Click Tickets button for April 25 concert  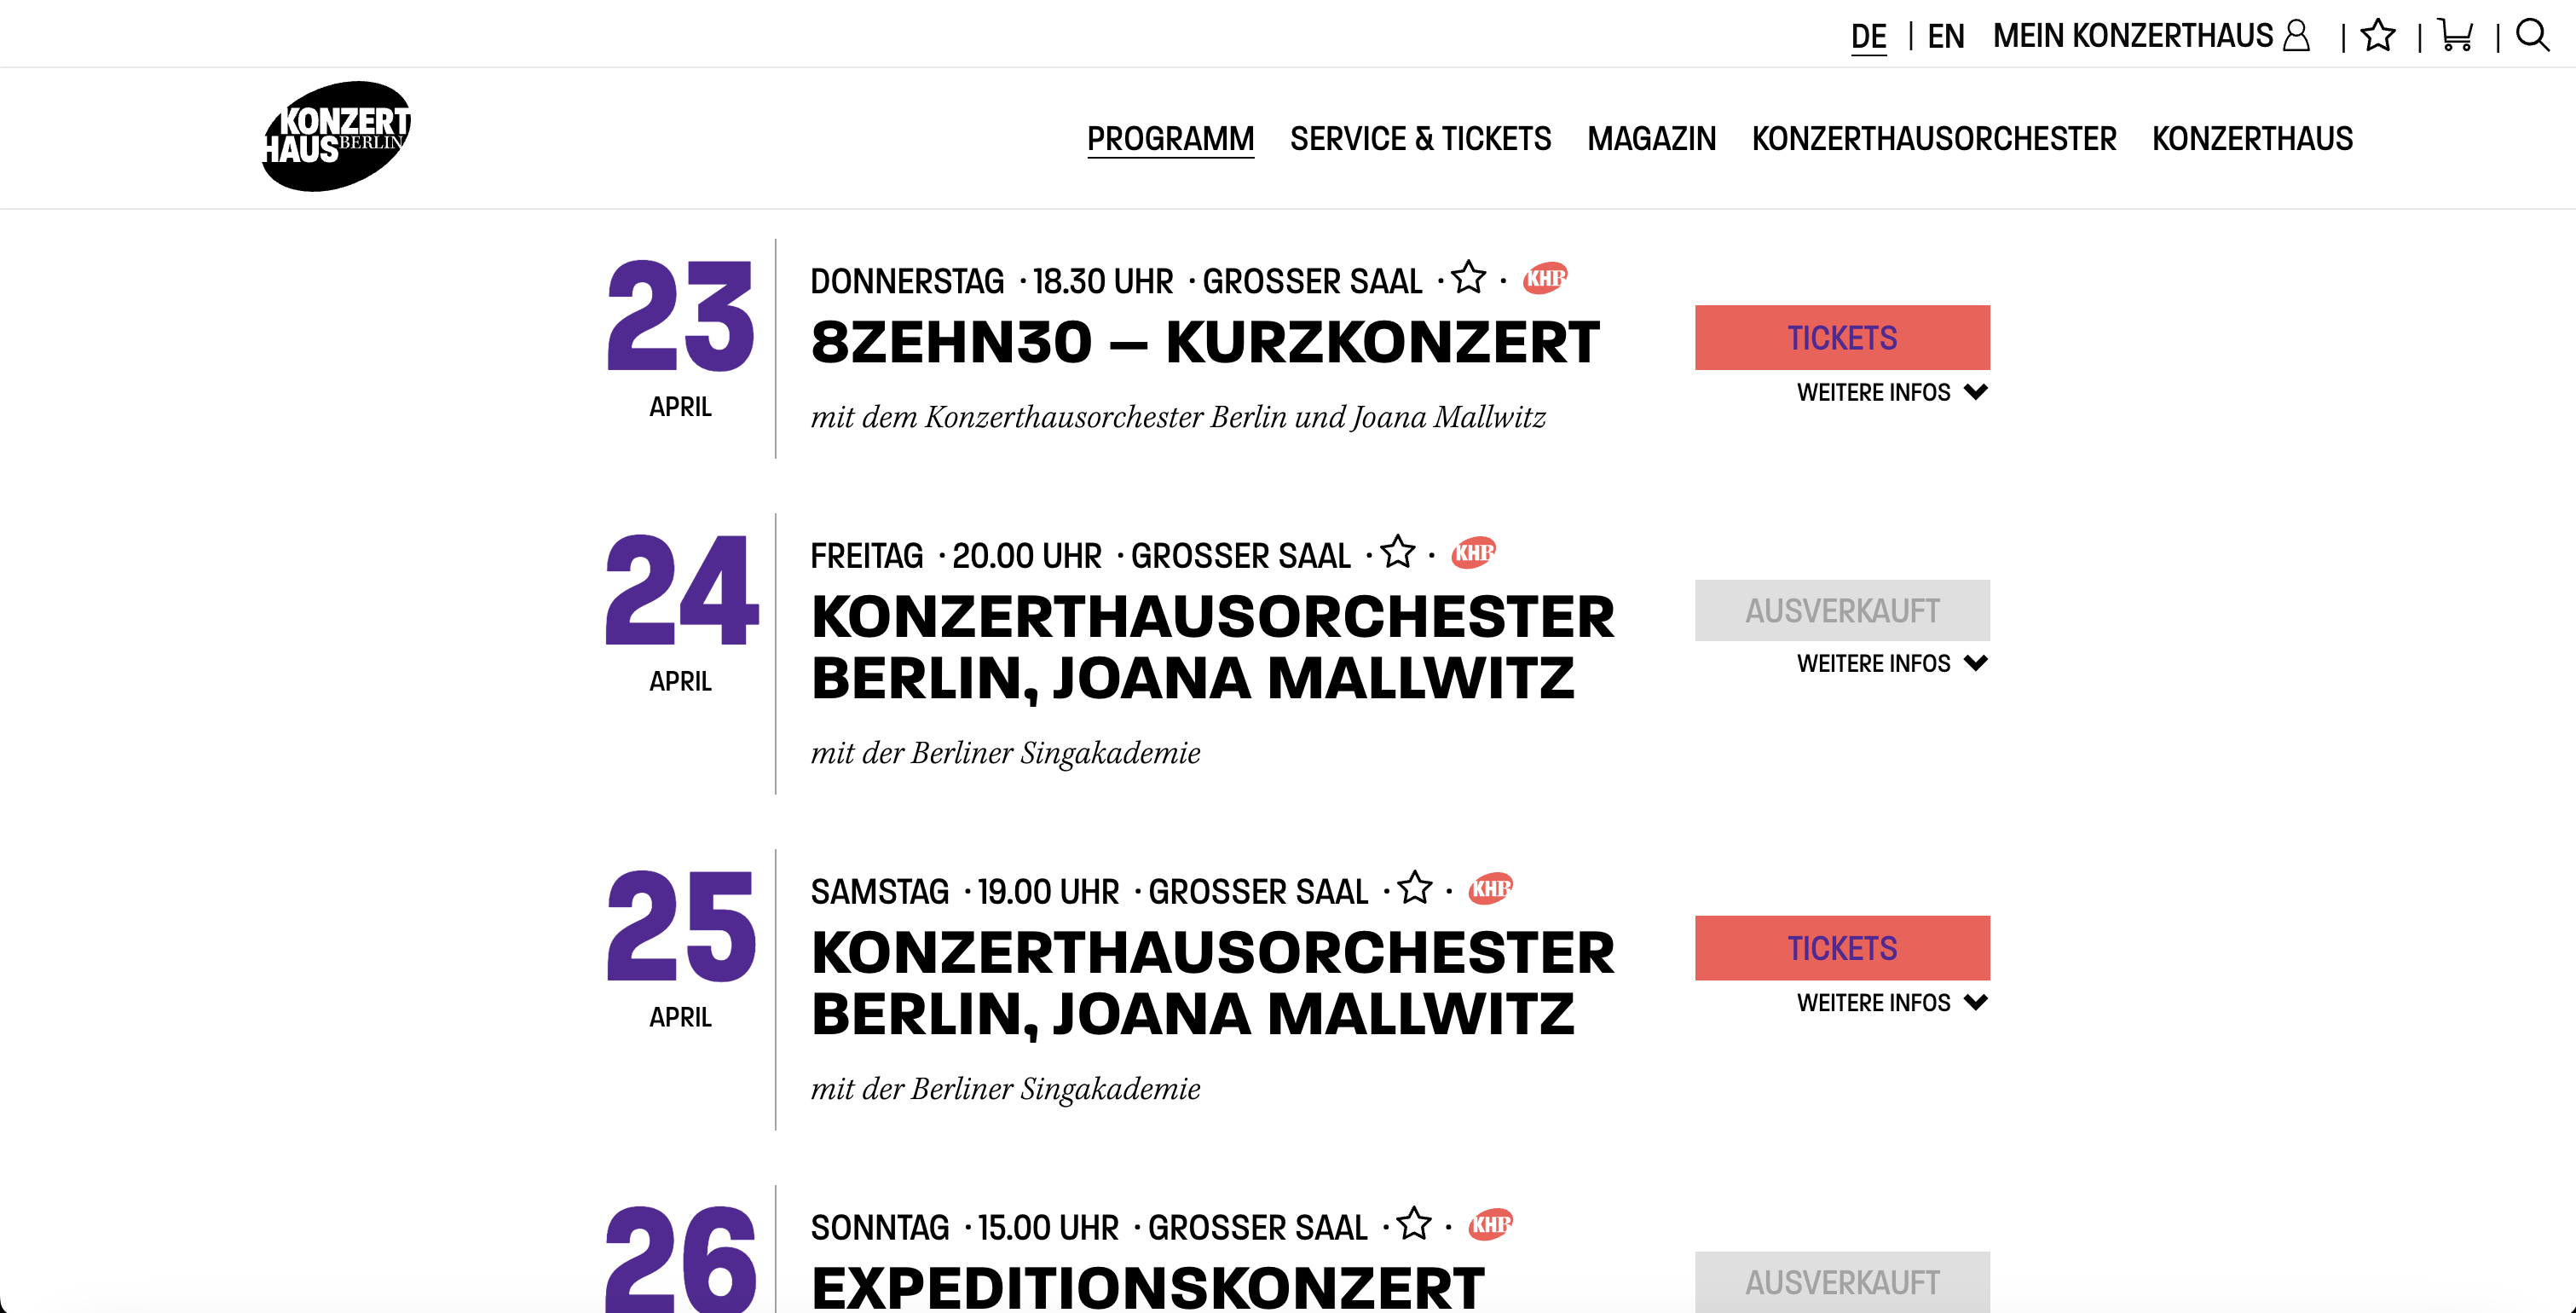[1841, 948]
